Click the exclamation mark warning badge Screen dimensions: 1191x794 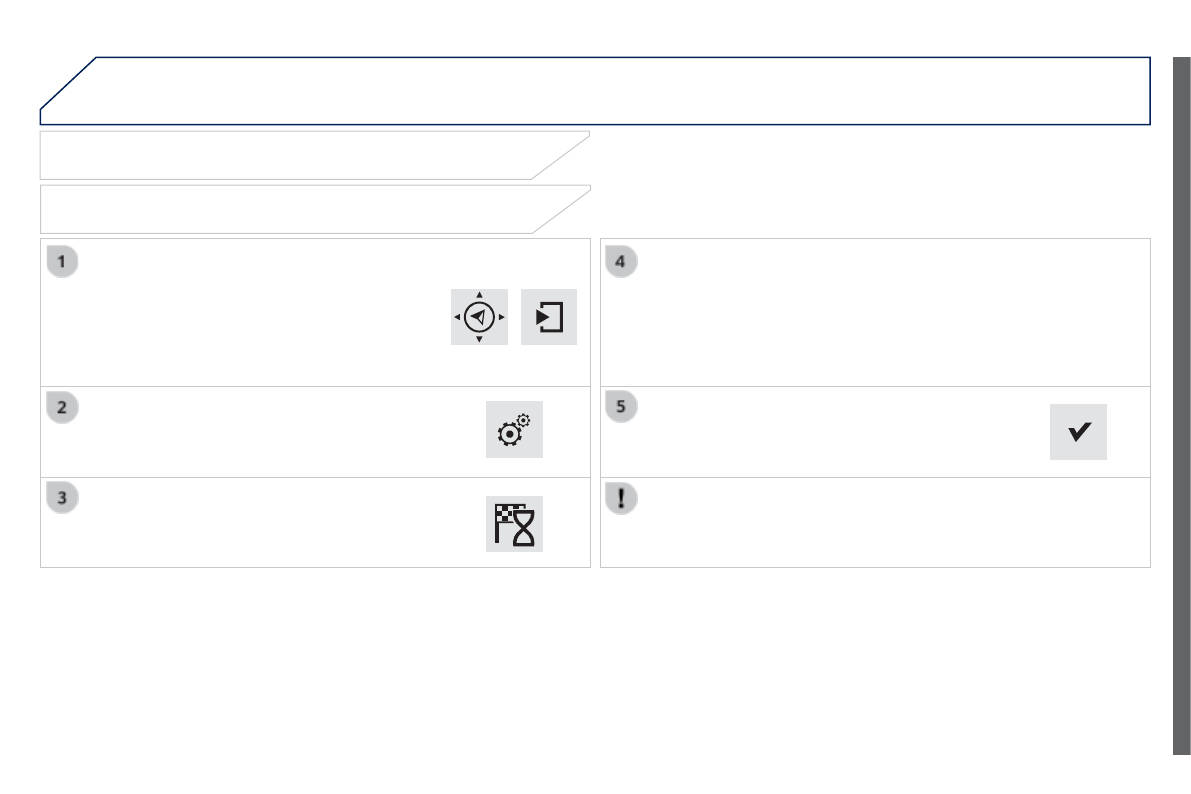621,499
